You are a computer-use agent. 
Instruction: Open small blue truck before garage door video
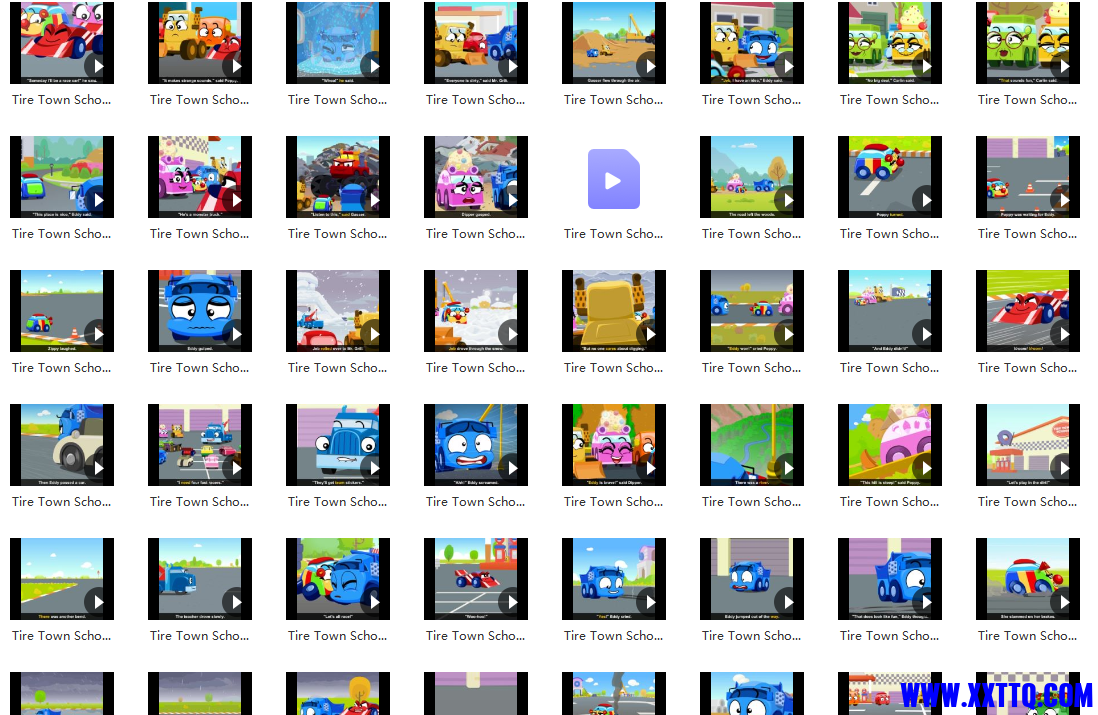tap(751, 578)
